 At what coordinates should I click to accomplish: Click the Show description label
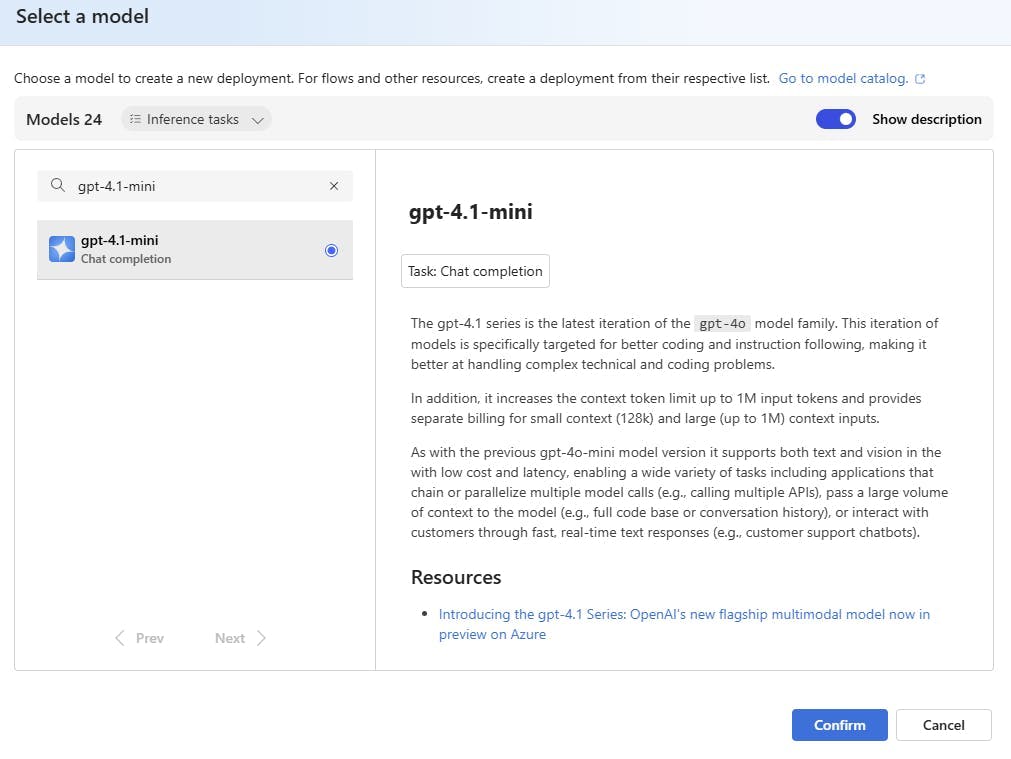927,119
